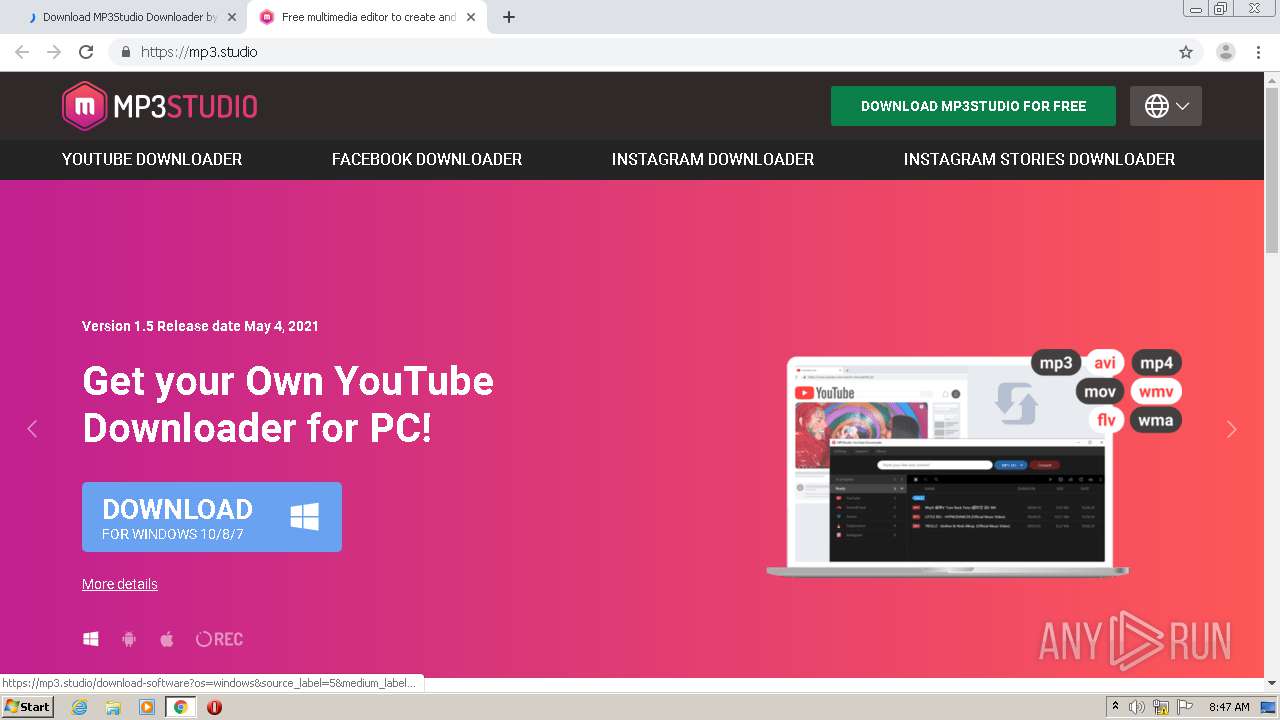This screenshot has width=1280, height=720.
Task: Launch Internet Explorer from taskbar
Action: click(79, 707)
